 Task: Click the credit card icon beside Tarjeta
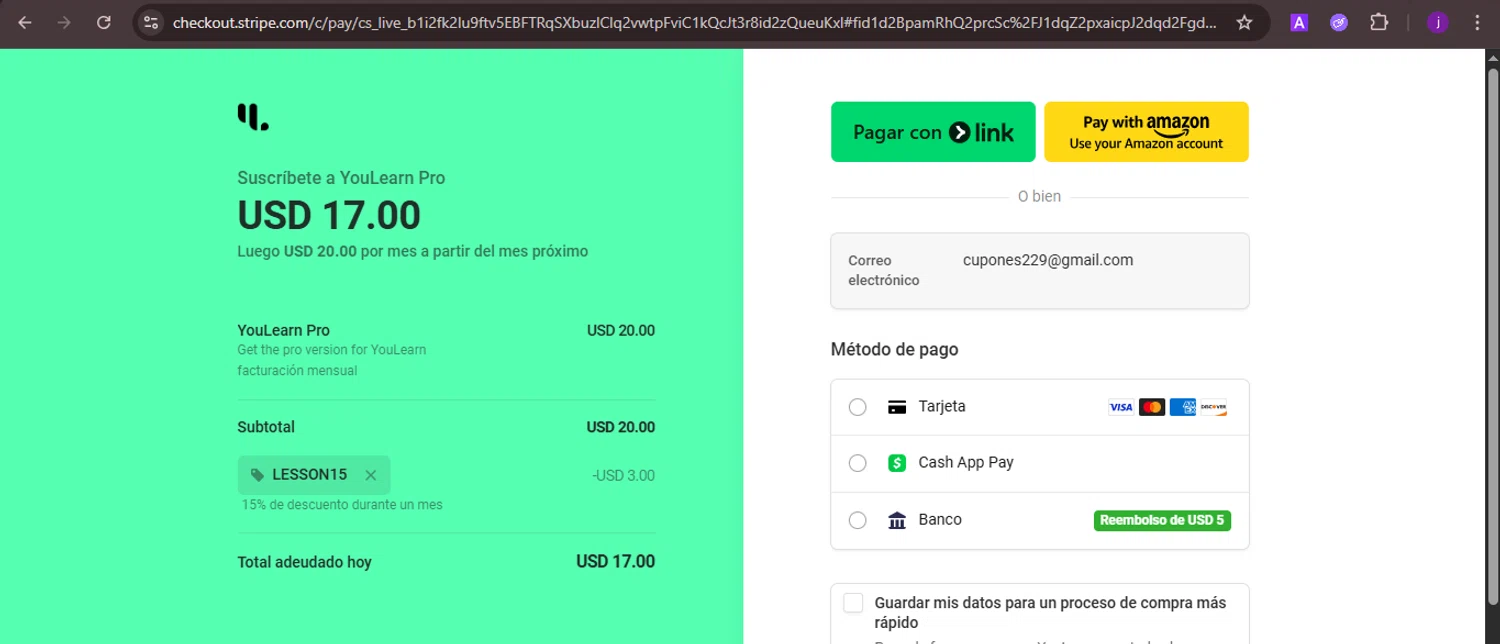tap(897, 407)
